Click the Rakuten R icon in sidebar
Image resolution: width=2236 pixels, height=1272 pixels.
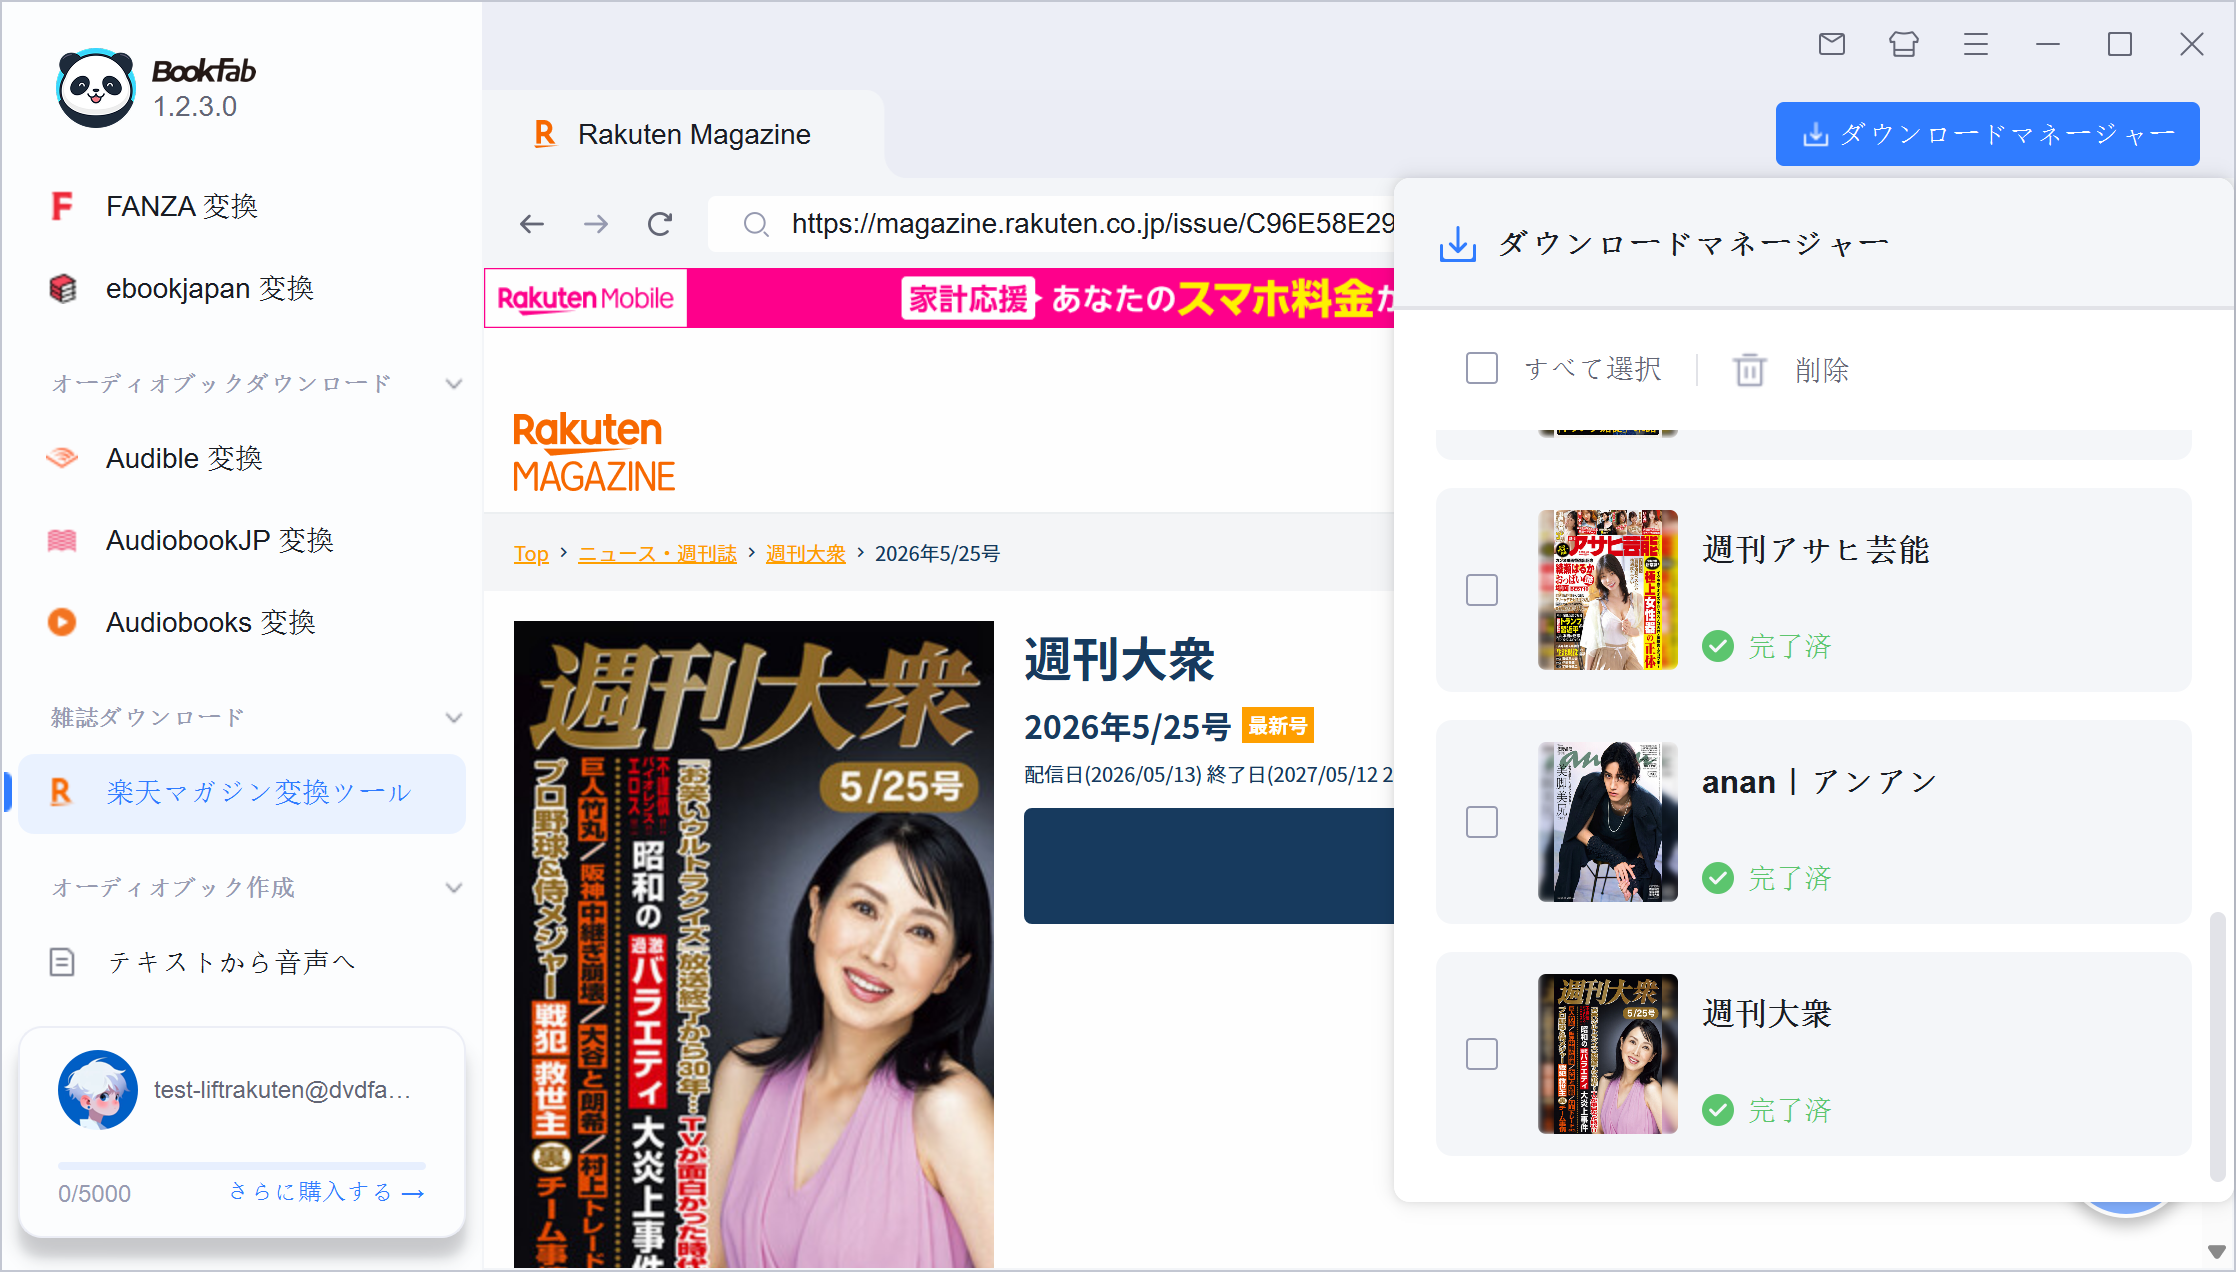pyautogui.click(x=61, y=792)
